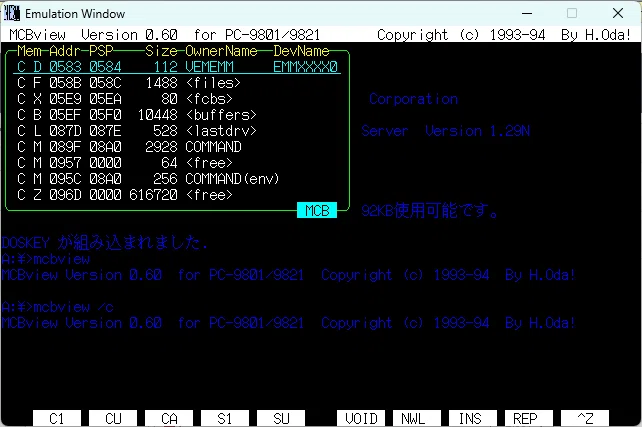
Task: Click the S1 function key label
Action: point(225,418)
